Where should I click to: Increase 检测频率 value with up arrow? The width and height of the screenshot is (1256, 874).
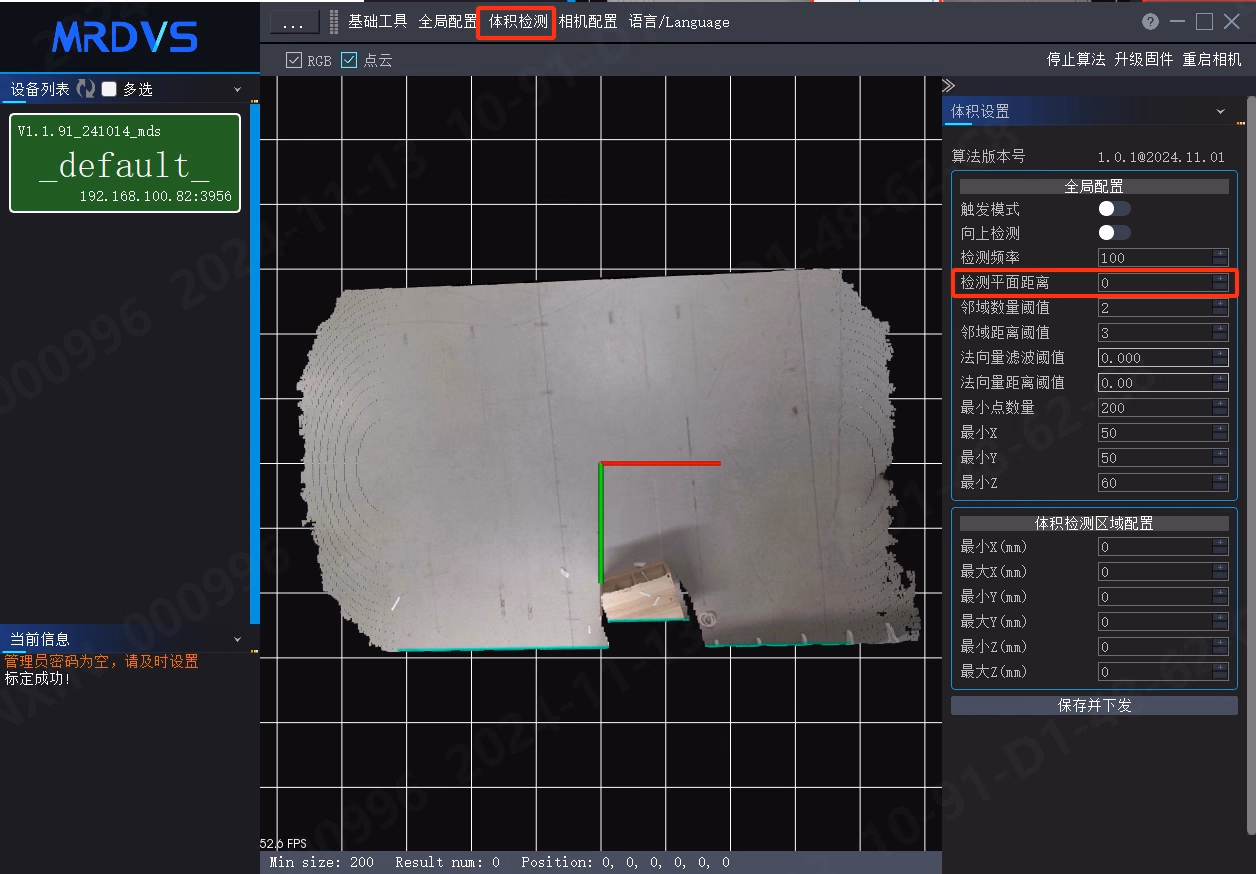click(x=1220, y=253)
